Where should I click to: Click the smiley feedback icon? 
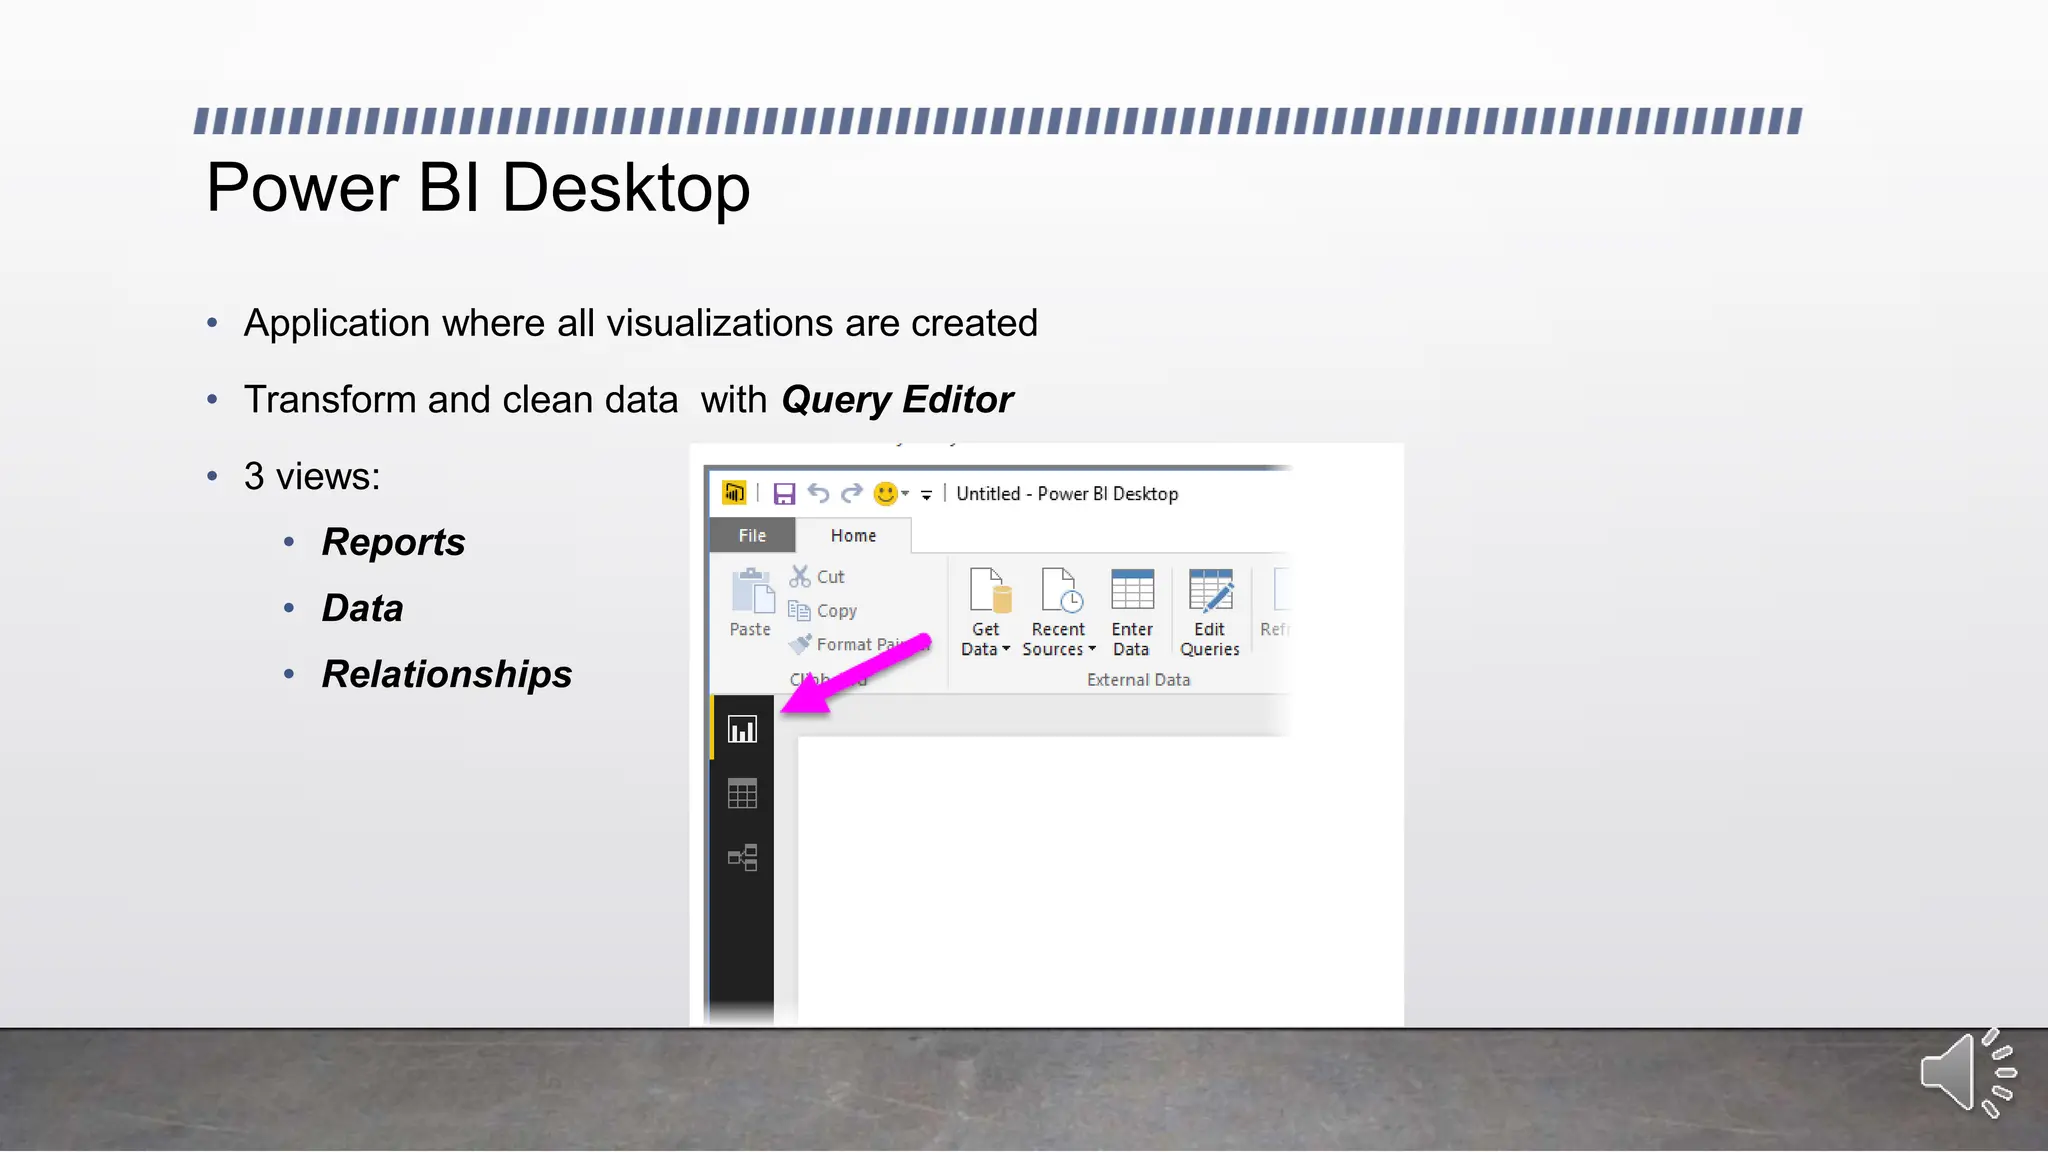click(x=885, y=493)
